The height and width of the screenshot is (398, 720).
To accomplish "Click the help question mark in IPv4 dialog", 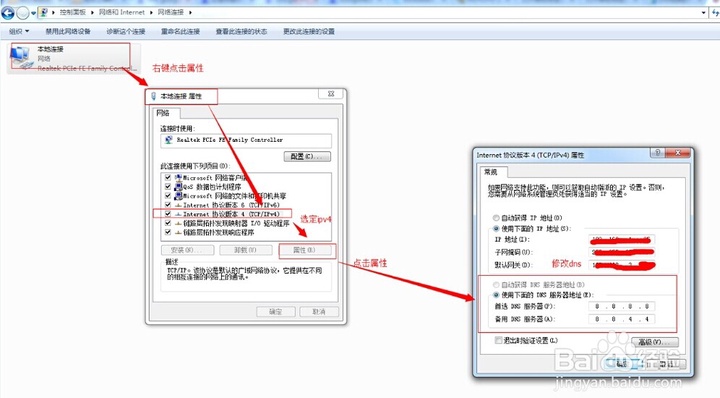I will tap(657, 152).
